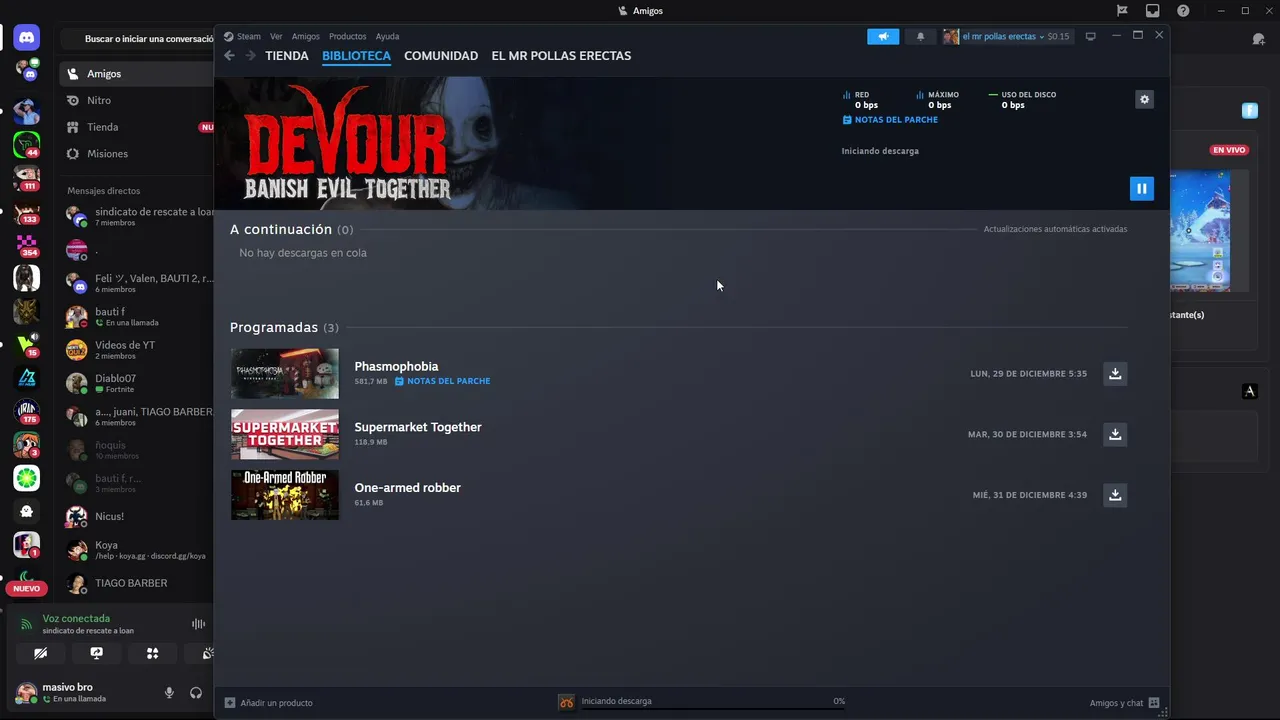Open the COMUNIDAD tab
Screen dimensions: 1280x720
(441, 56)
